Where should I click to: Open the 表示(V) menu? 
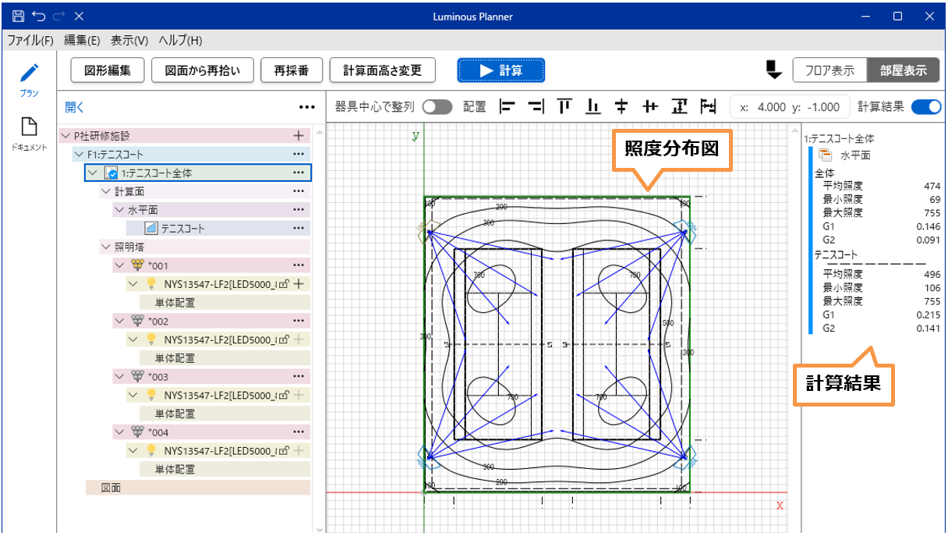(129, 40)
